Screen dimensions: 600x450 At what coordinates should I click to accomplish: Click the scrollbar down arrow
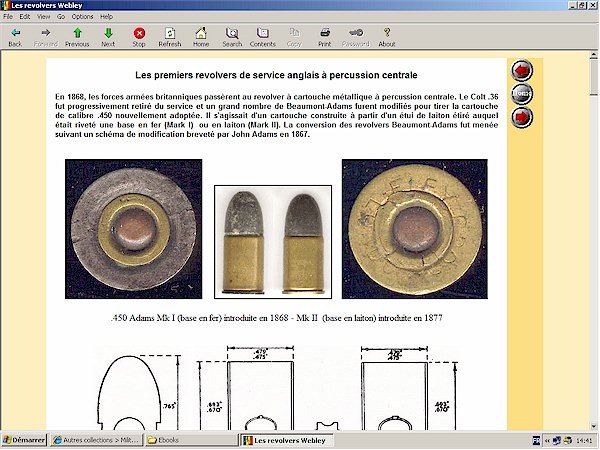[593, 426]
